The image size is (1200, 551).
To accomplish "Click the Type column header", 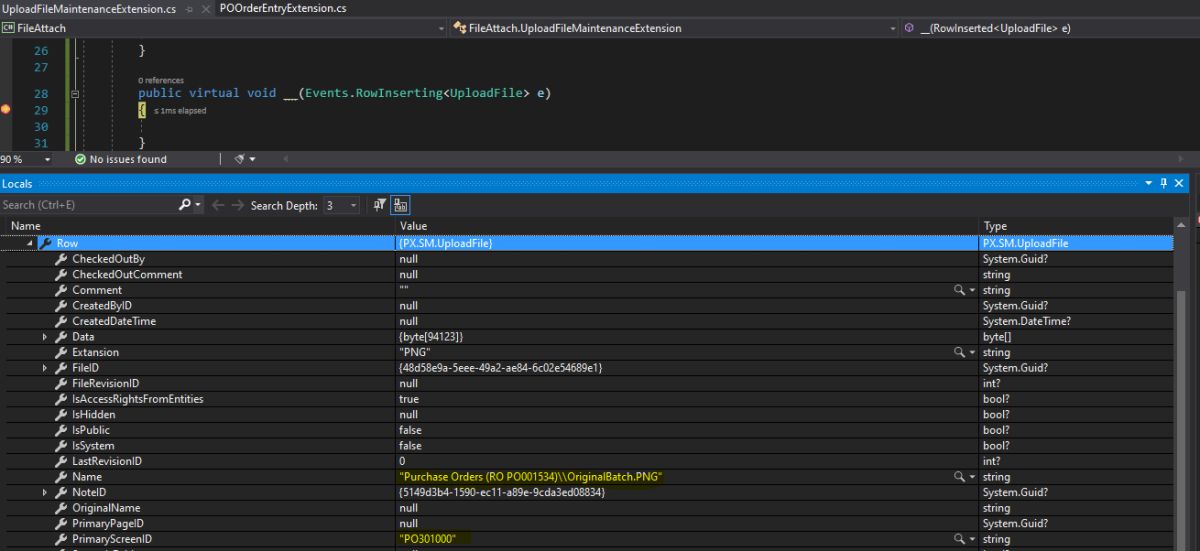I will tap(1078, 226).
